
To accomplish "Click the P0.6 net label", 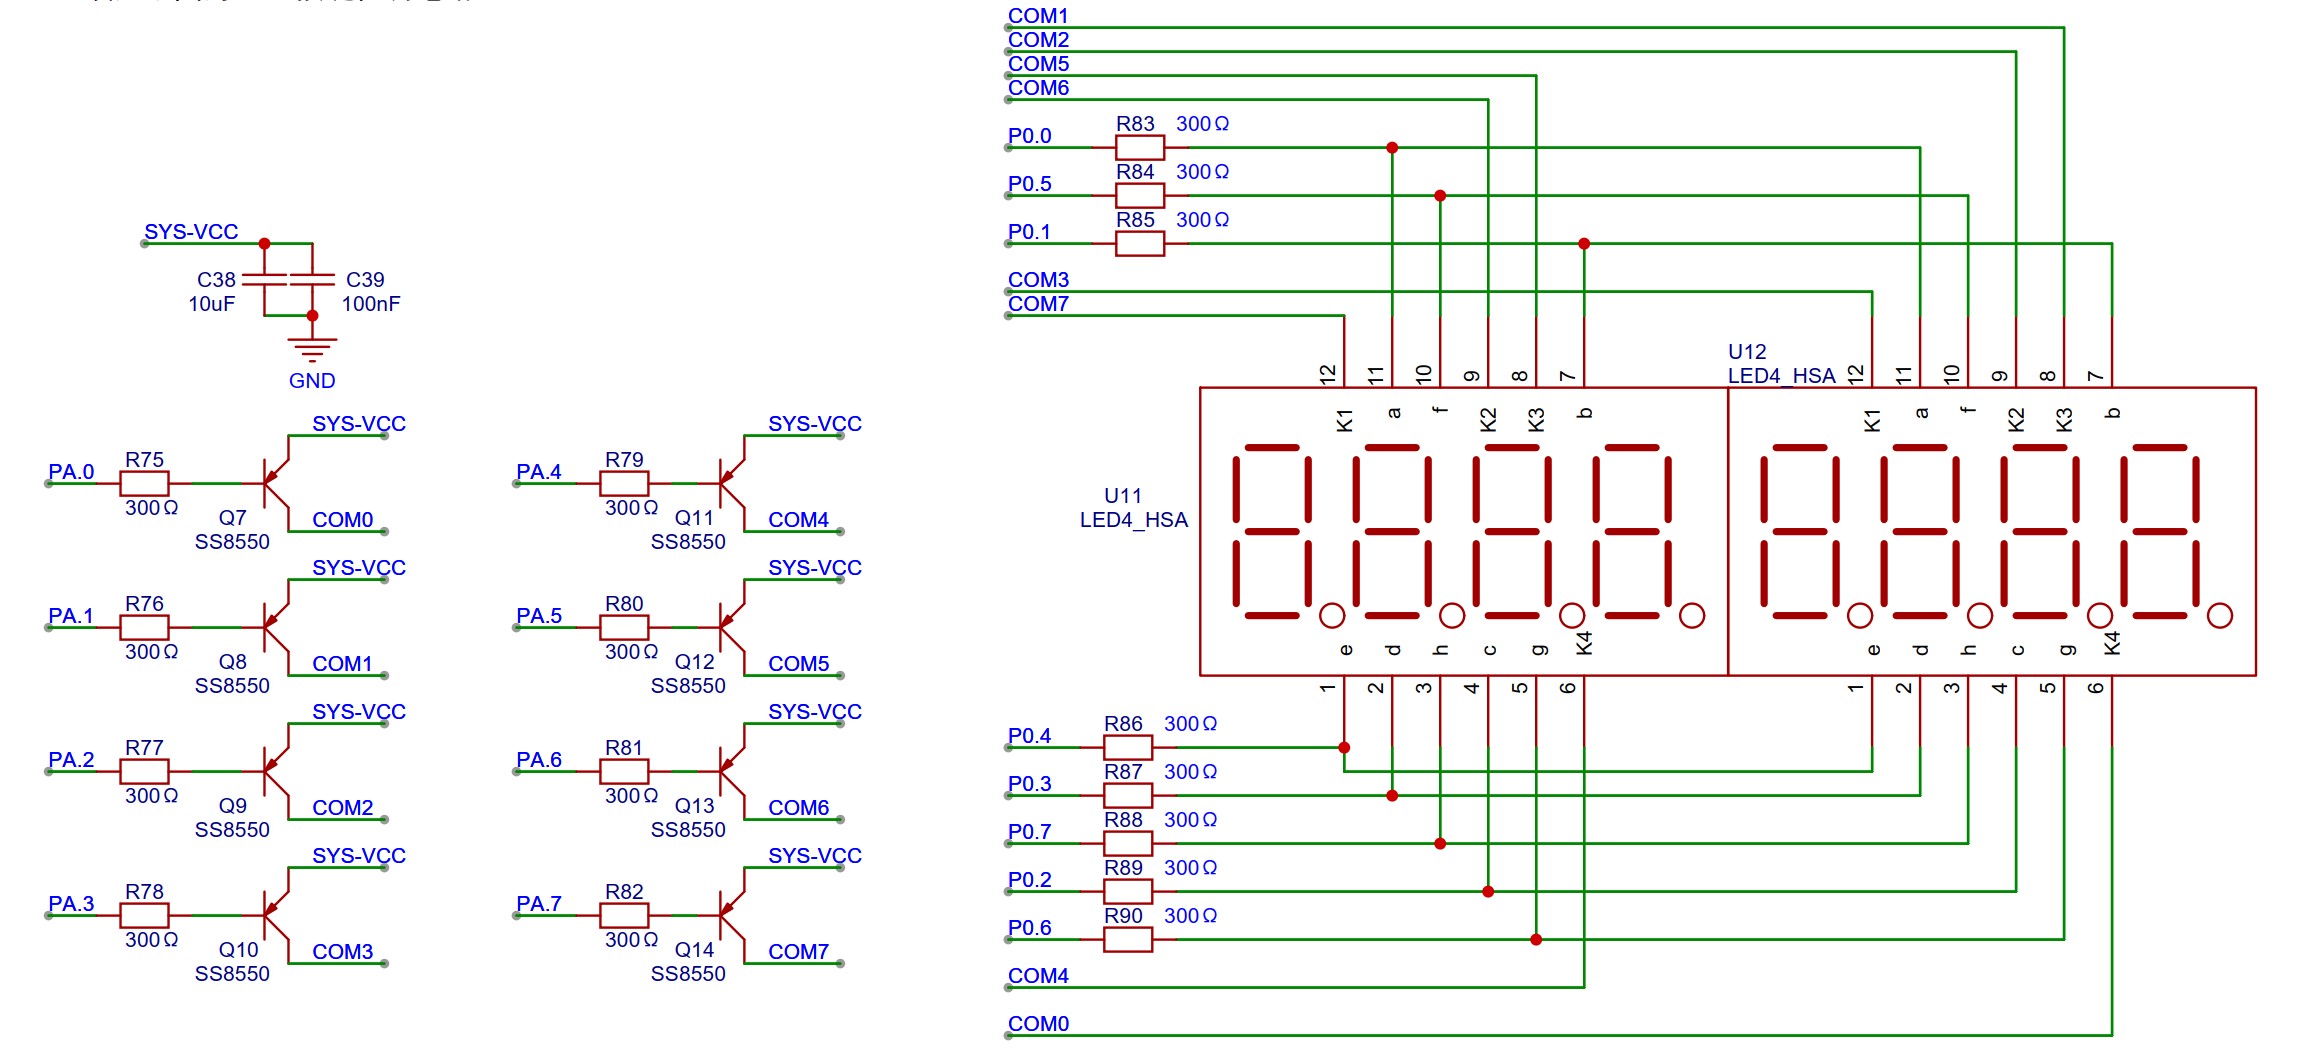I will (1030, 927).
